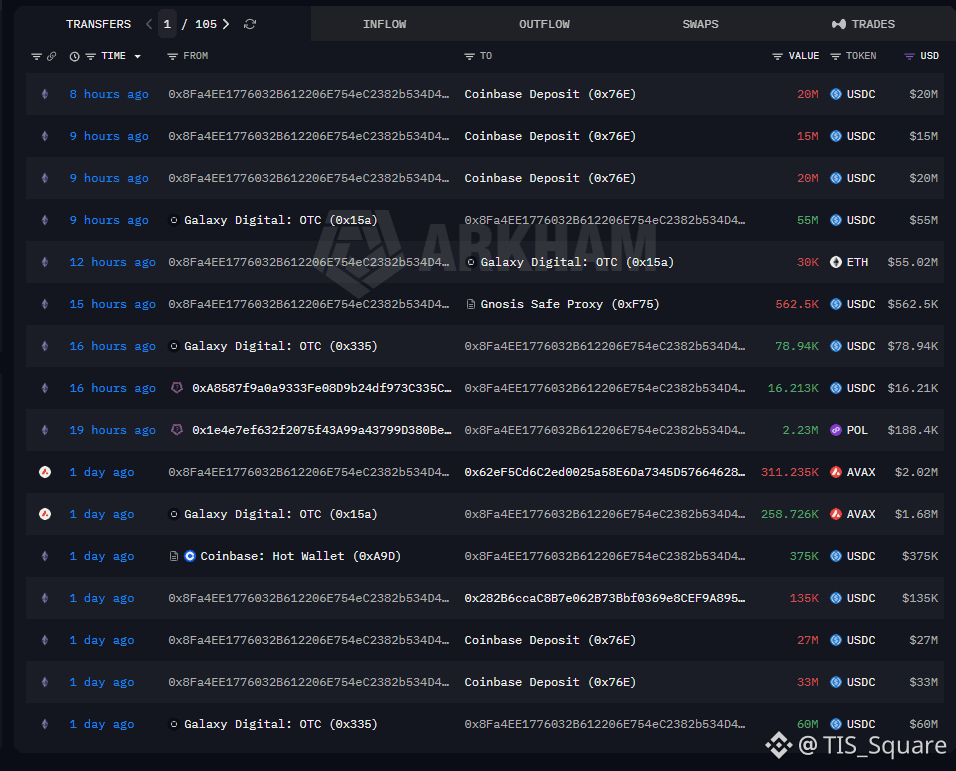Click the ETH token icon in 30K row
Viewport: 956px width, 771px height.
tap(836, 263)
